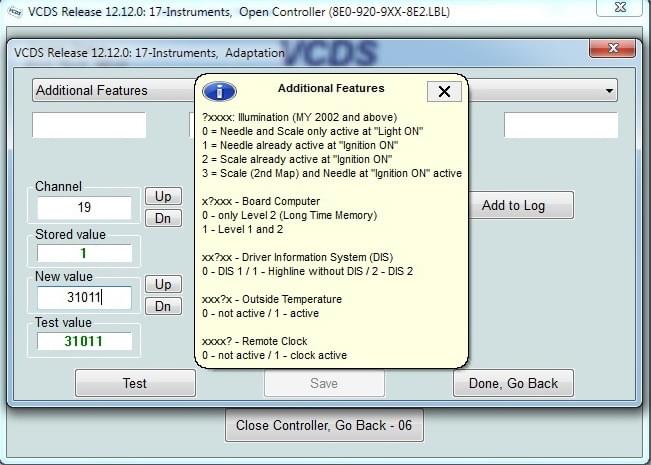Viewport: 651px width, 465px height.
Task: Click Channel Up button
Action: 163,196
